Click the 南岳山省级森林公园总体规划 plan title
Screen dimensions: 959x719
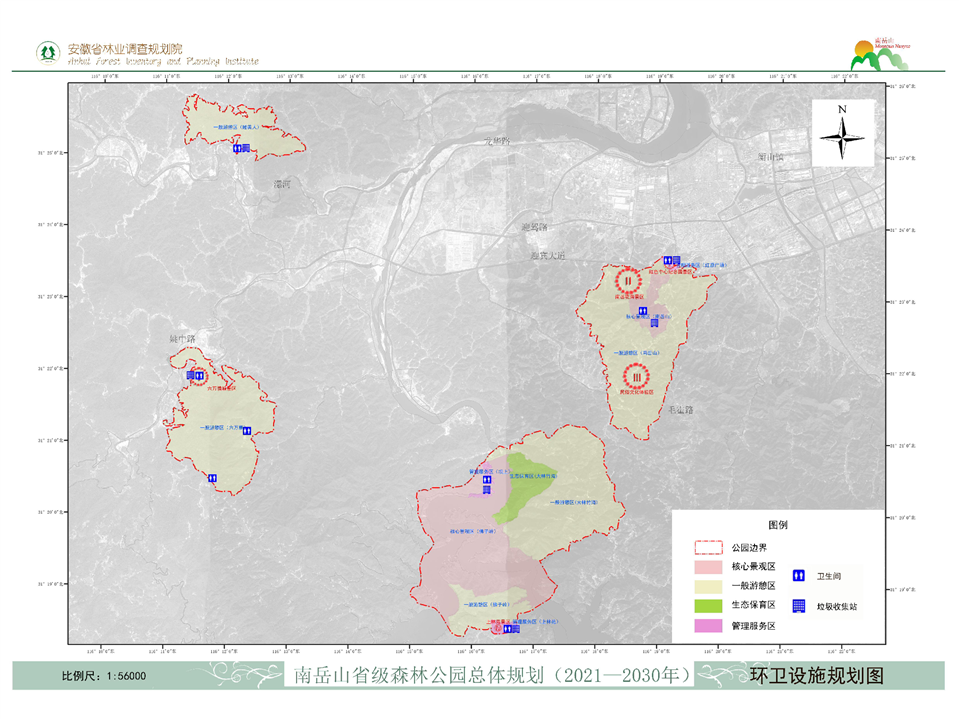(491, 676)
